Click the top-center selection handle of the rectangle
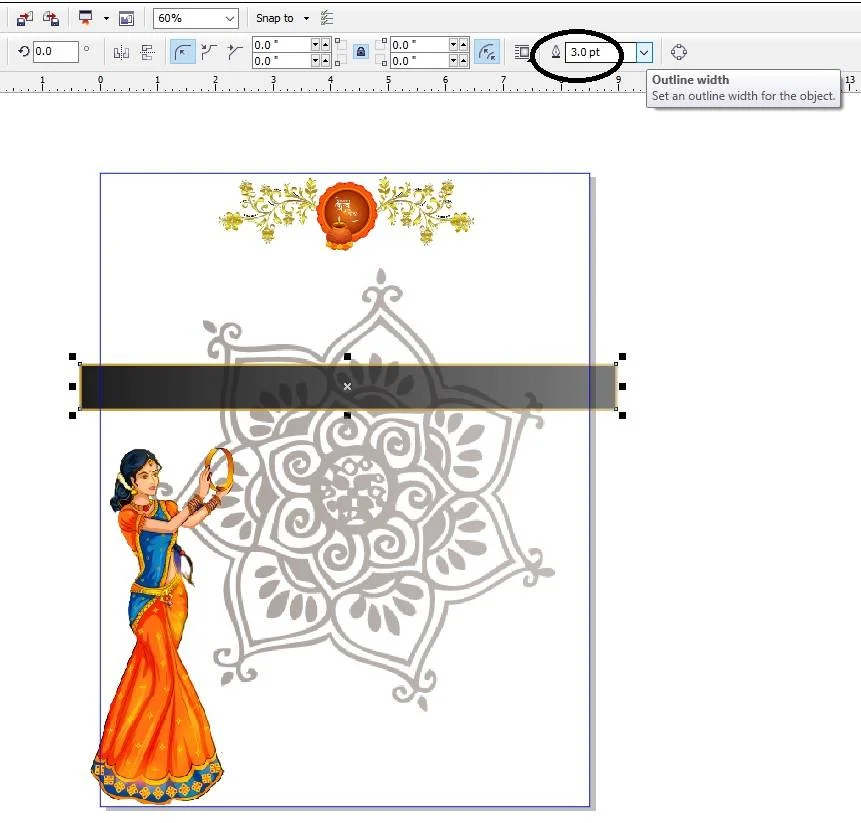Screen dimensions: 861x823 pos(348,357)
